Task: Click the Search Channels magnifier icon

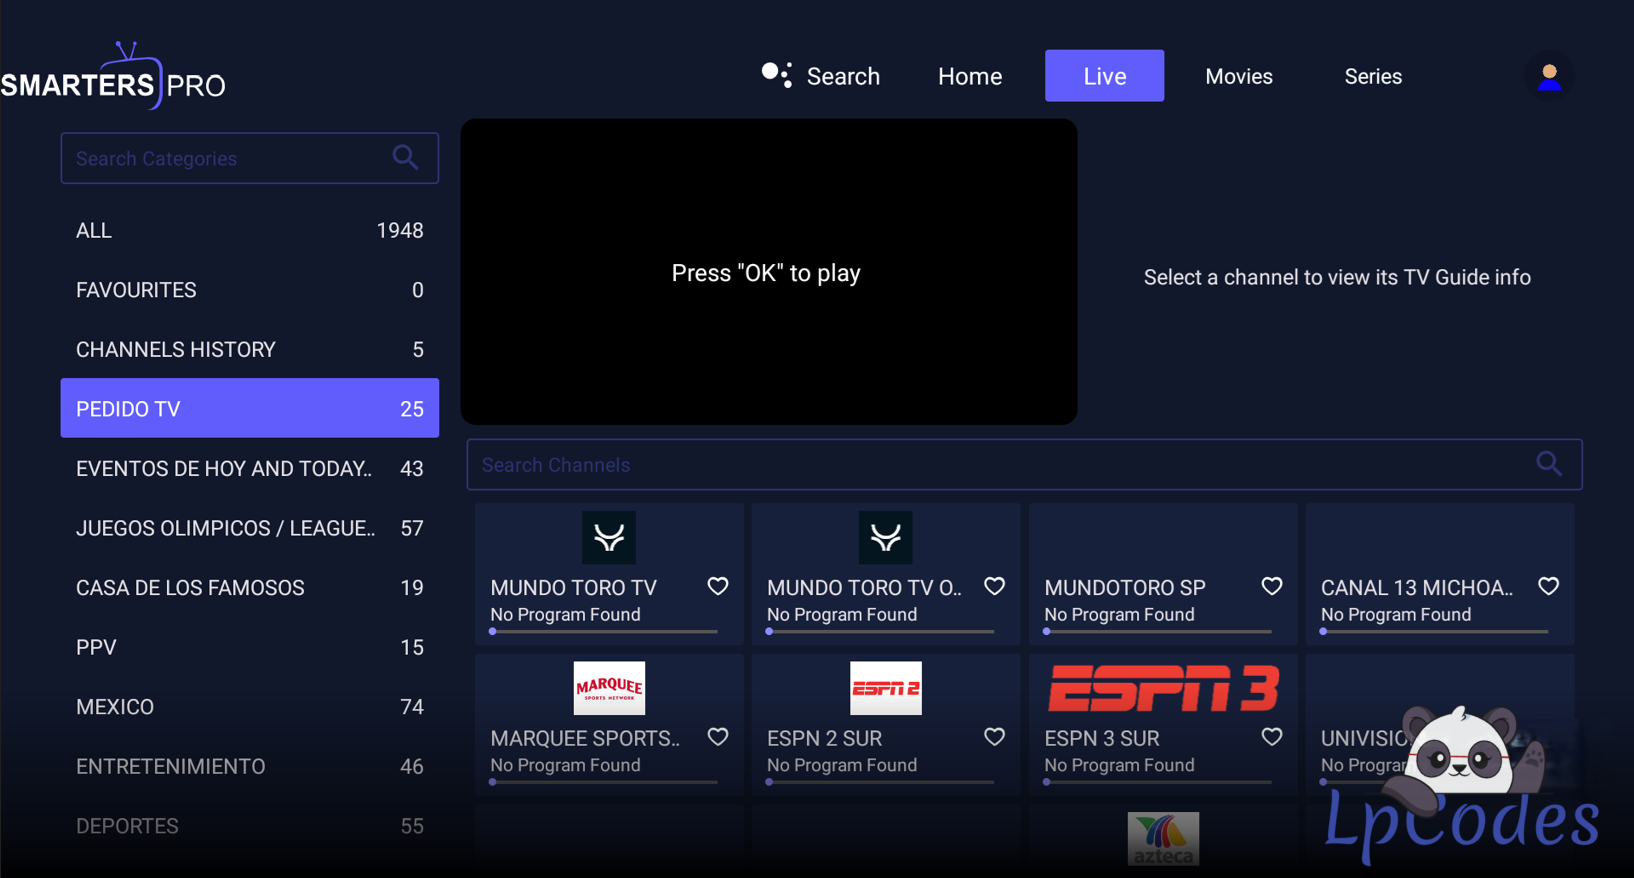Action: click(x=1548, y=464)
